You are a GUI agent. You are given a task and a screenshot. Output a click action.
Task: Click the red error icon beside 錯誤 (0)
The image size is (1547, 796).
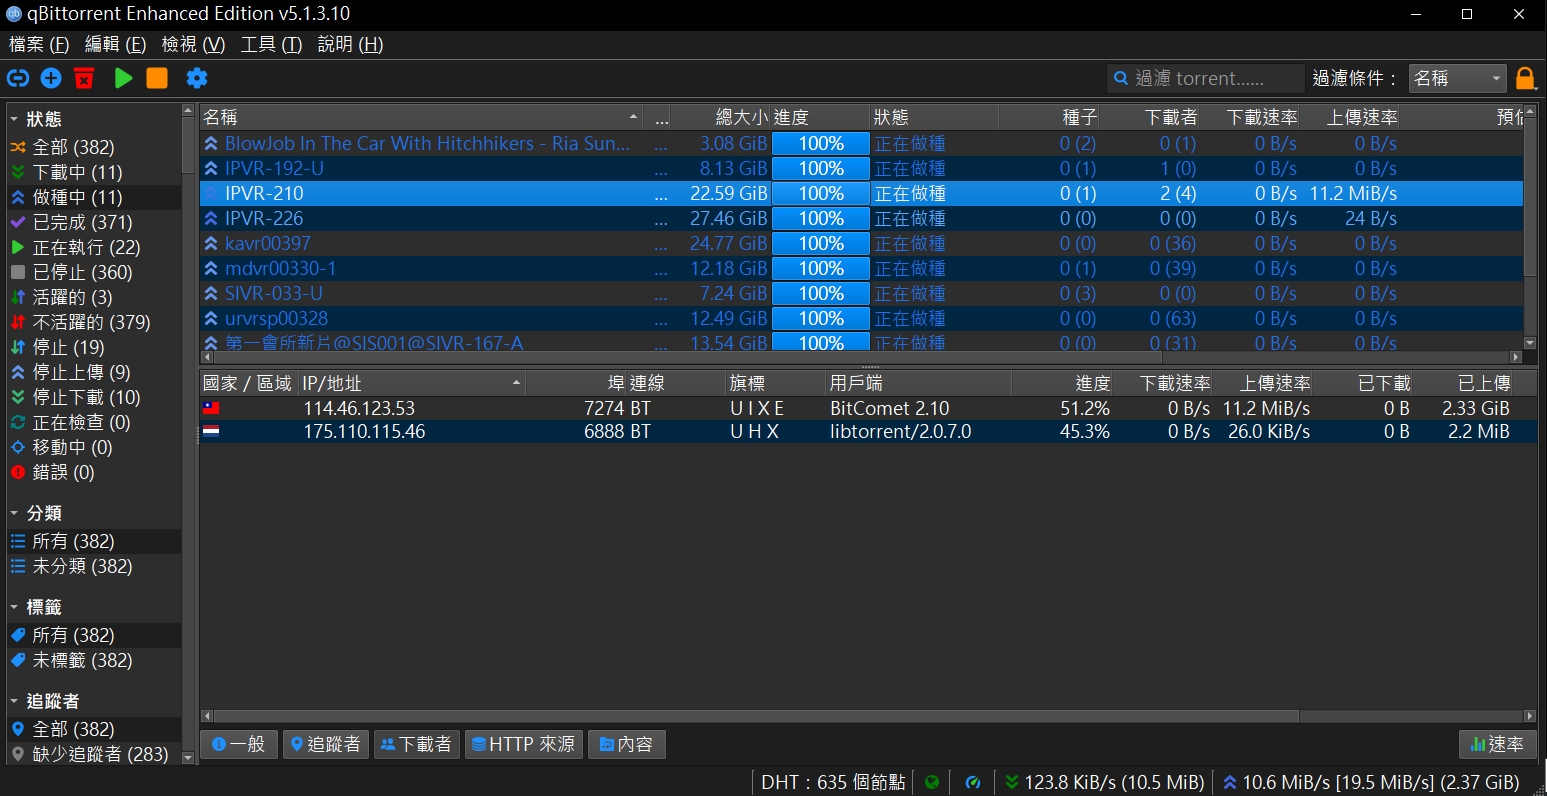click(17, 472)
